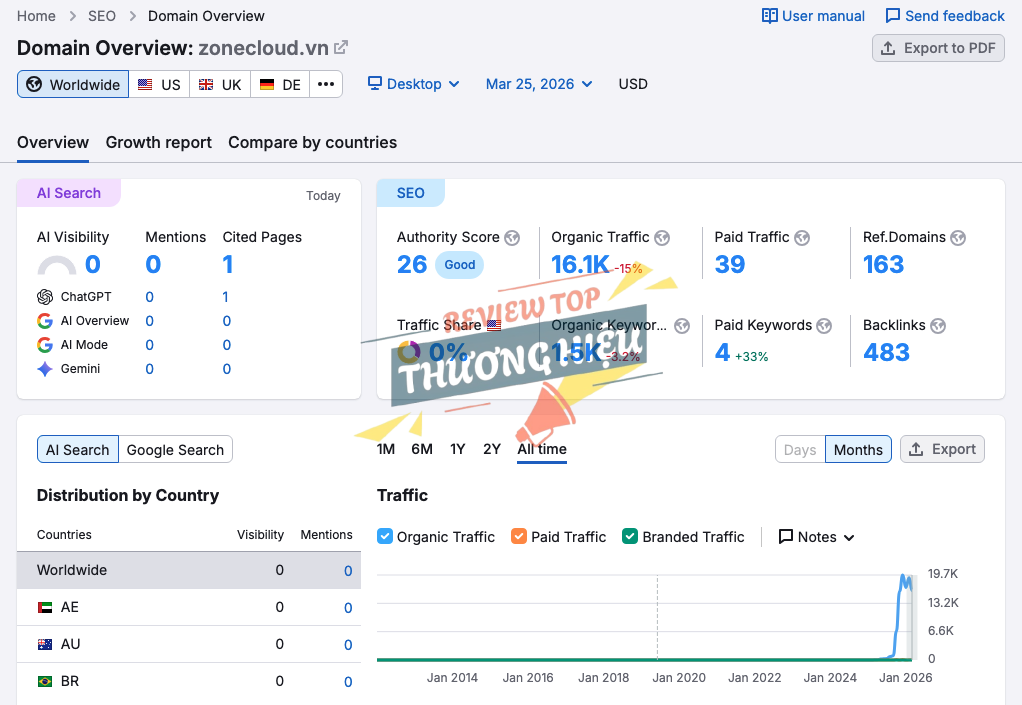Click the Authority Score info icon
1022x705 pixels.
[x=512, y=237]
